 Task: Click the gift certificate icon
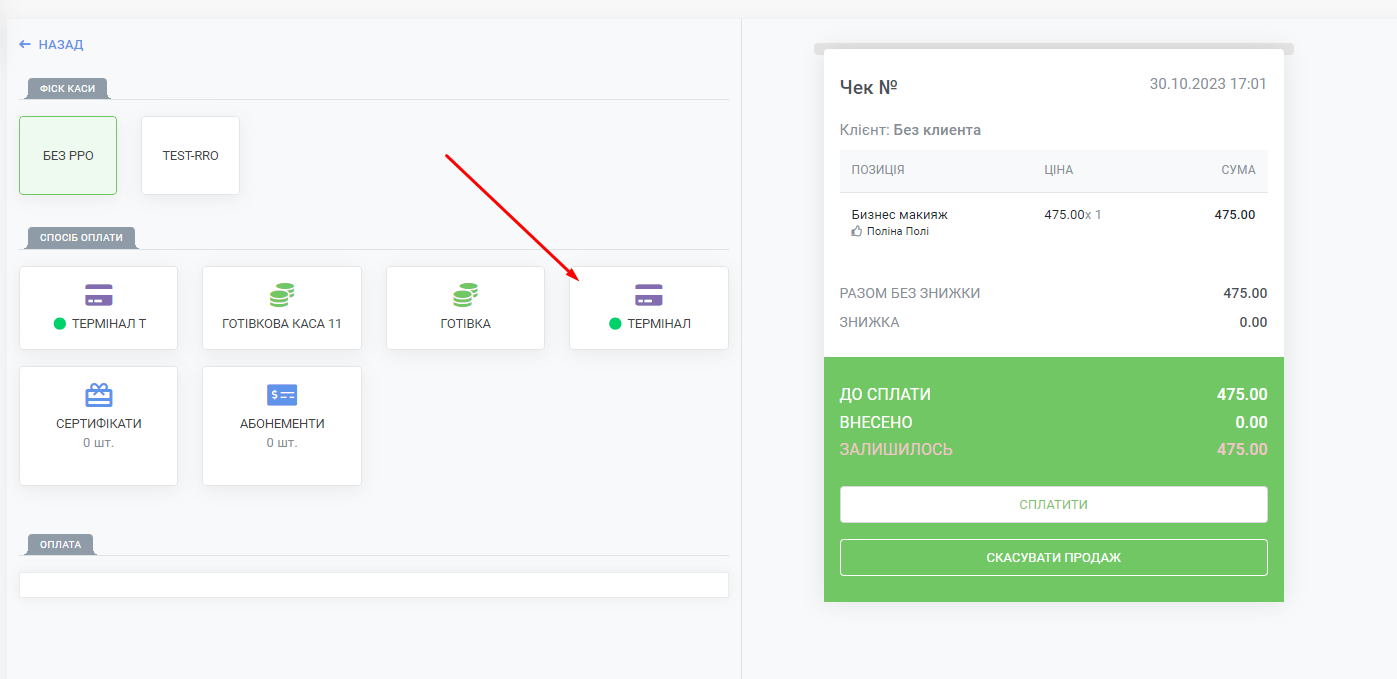[x=99, y=395]
